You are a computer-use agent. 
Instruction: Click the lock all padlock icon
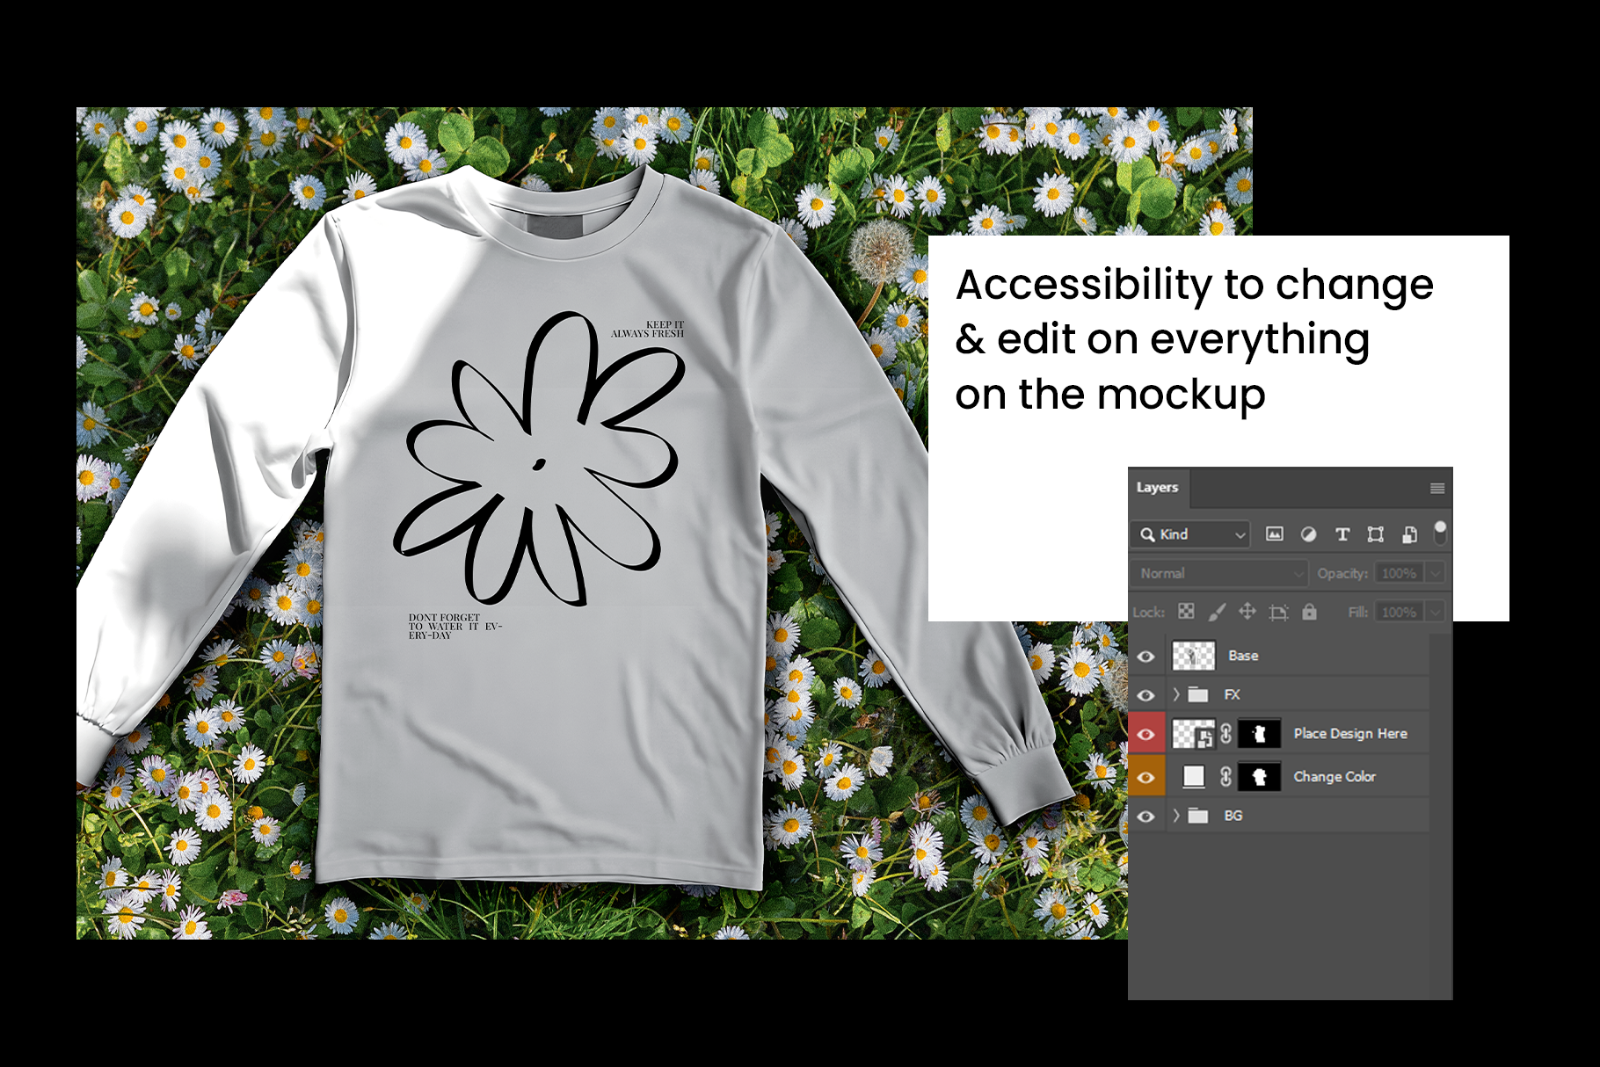(1308, 610)
